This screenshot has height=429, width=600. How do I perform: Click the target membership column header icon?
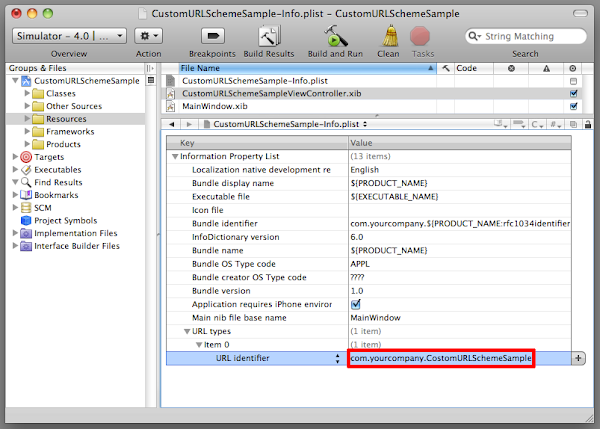tap(572, 68)
